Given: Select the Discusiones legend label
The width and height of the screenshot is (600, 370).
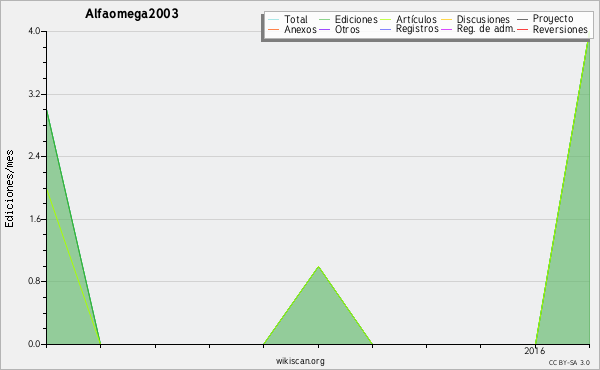Looking at the screenshot, I should click(483, 20).
